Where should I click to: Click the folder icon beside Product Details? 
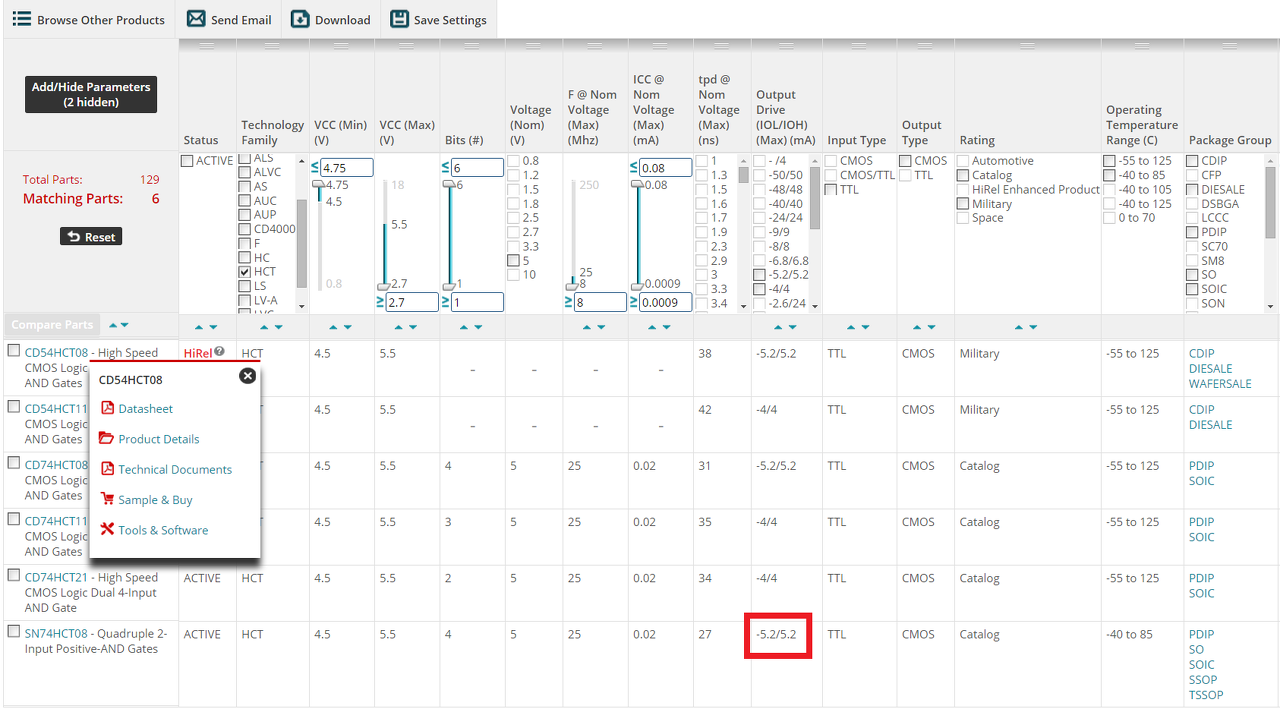tap(107, 438)
